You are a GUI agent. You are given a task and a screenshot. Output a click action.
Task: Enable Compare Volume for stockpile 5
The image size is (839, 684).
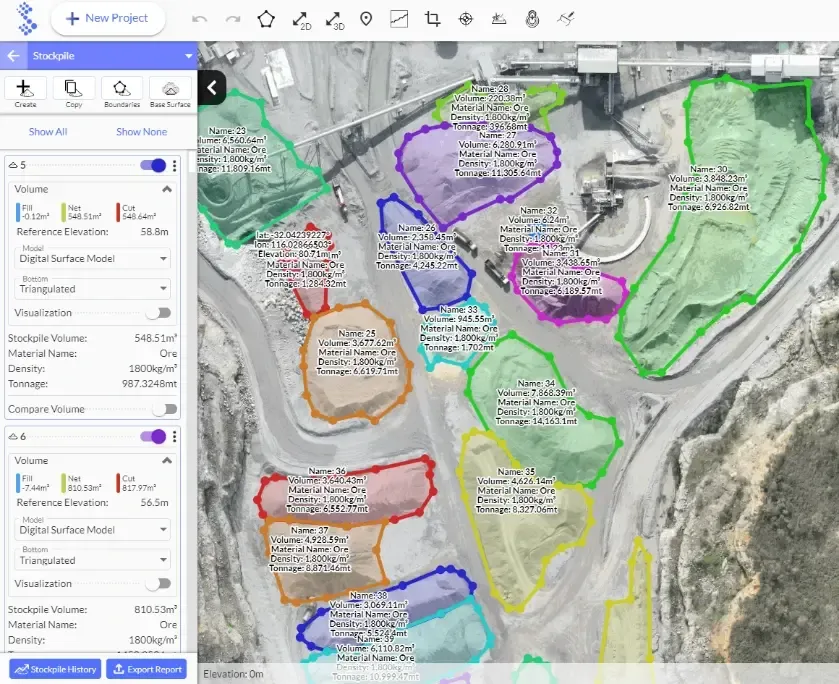pyautogui.click(x=164, y=409)
